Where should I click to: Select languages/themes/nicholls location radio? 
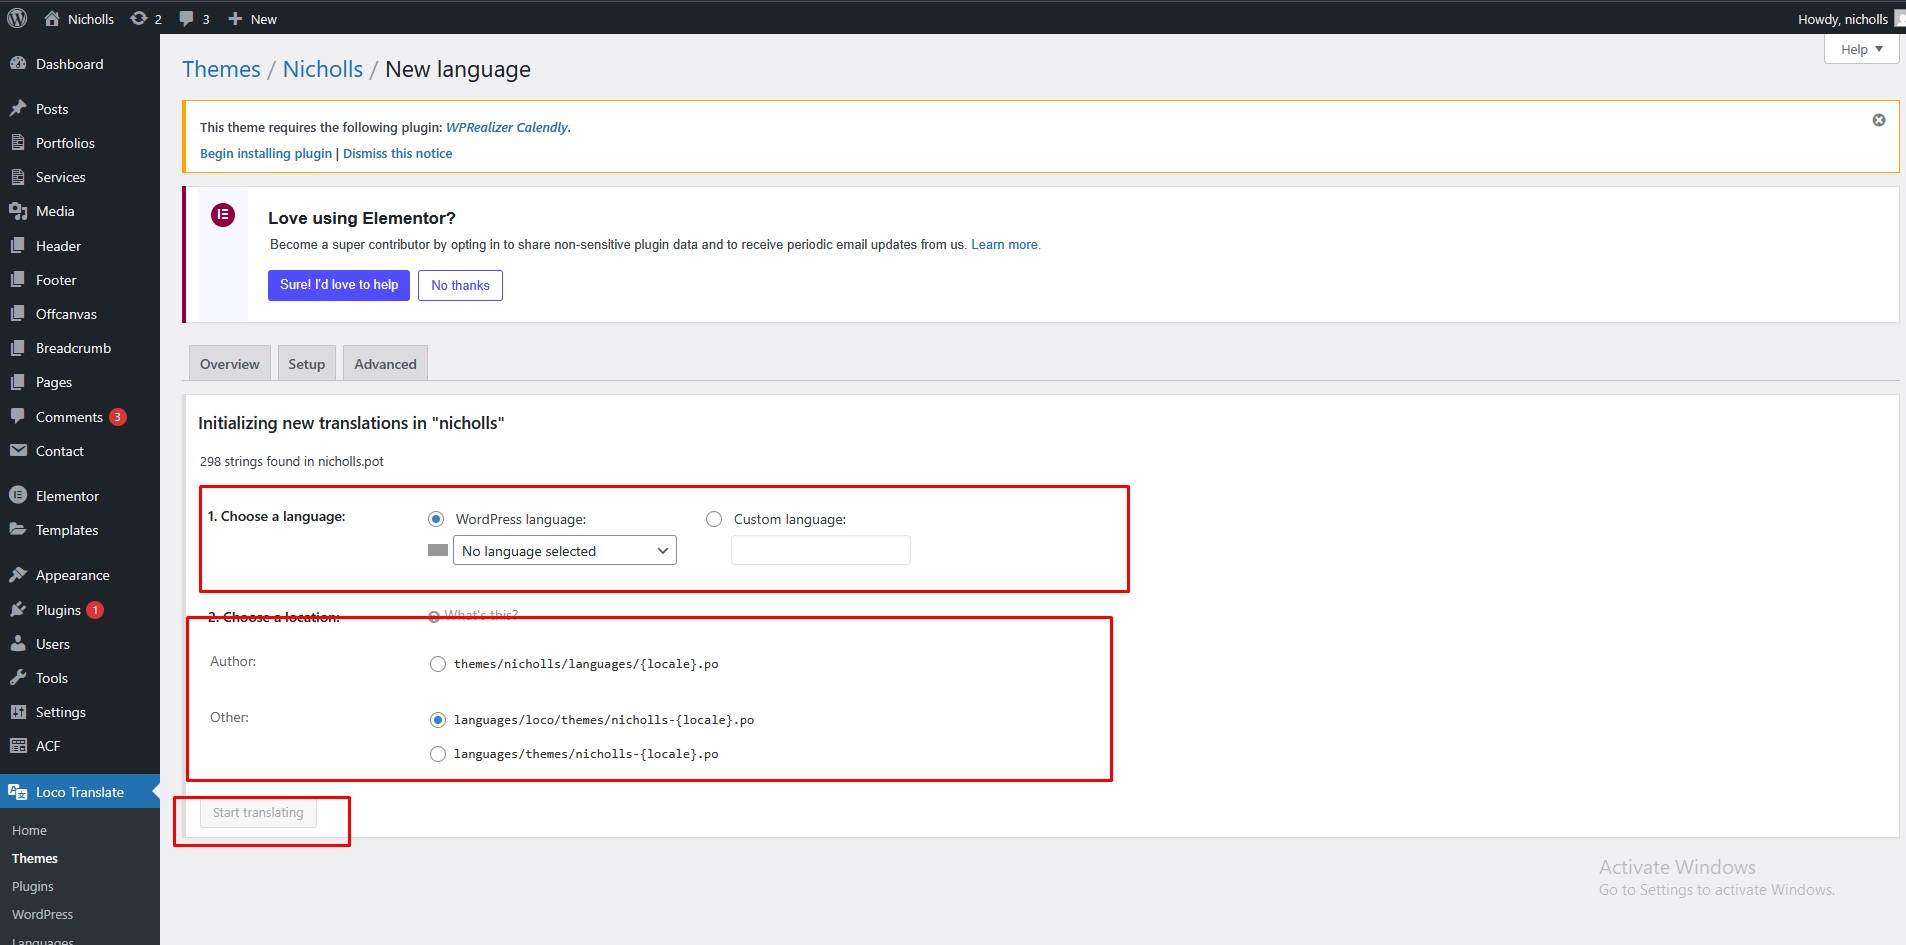click(x=438, y=754)
